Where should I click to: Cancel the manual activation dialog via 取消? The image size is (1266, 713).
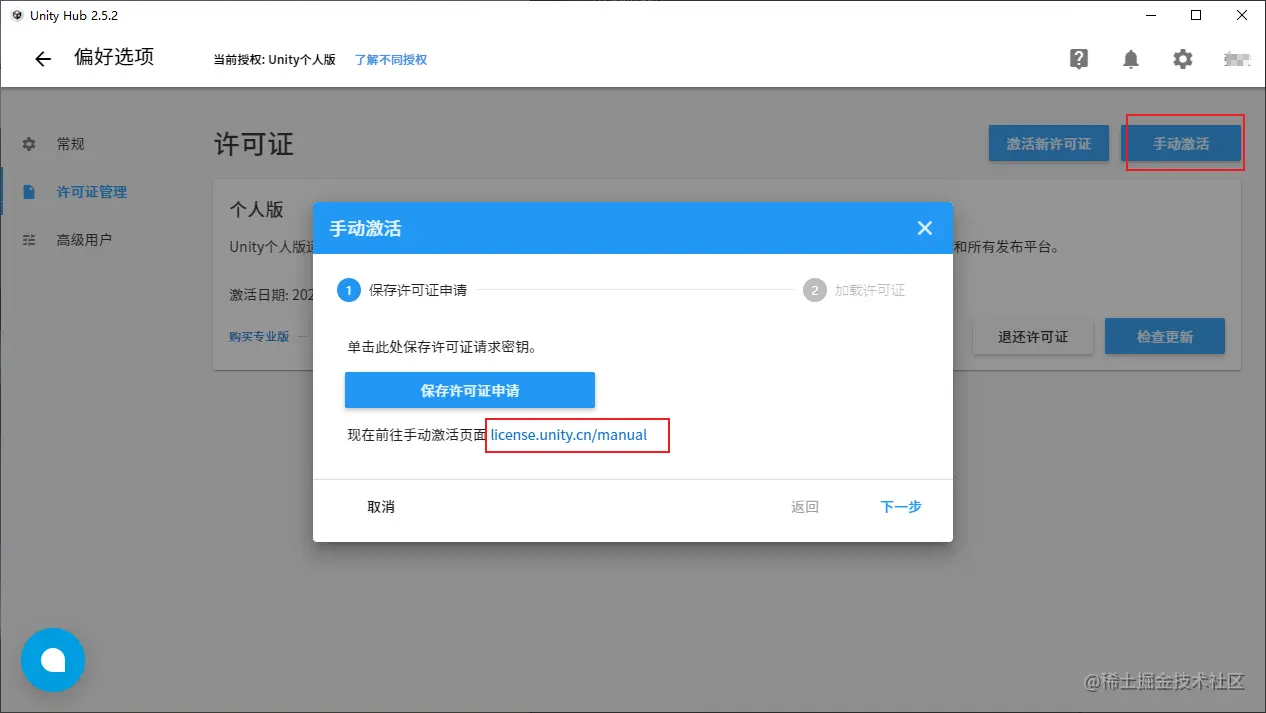coord(381,506)
